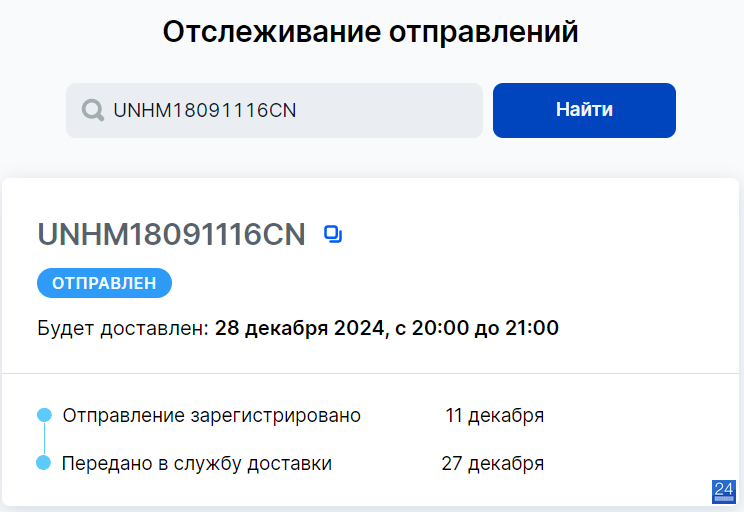Image resolution: width=744 pixels, height=512 pixels.
Task: Click empty area right of copy icon
Action: click(536, 234)
